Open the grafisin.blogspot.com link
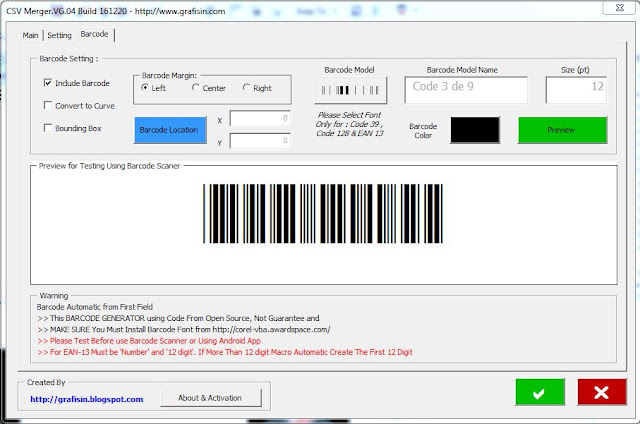 [x=87, y=399]
